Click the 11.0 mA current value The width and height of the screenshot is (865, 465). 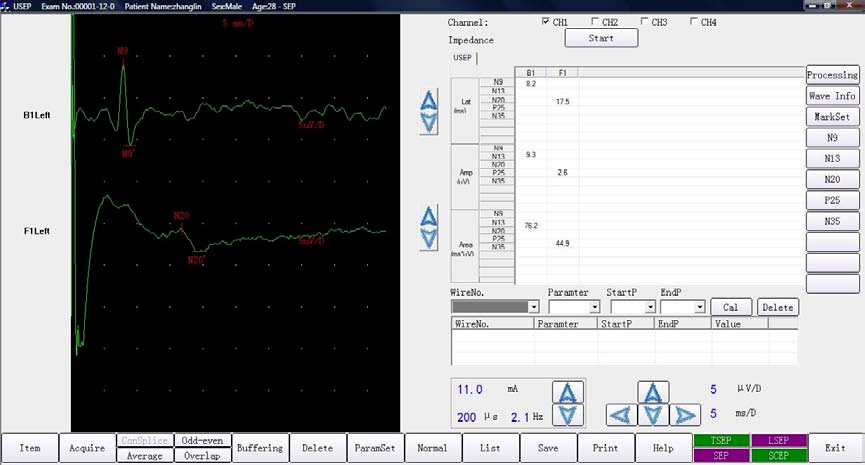click(x=469, y=390)
